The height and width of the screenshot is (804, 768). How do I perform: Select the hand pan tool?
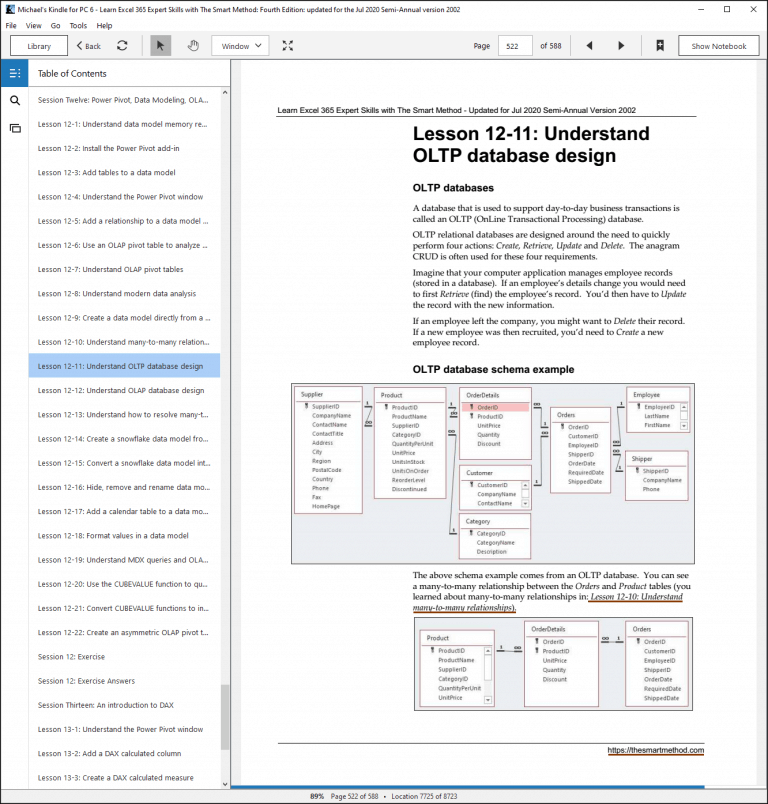(193, 46)
